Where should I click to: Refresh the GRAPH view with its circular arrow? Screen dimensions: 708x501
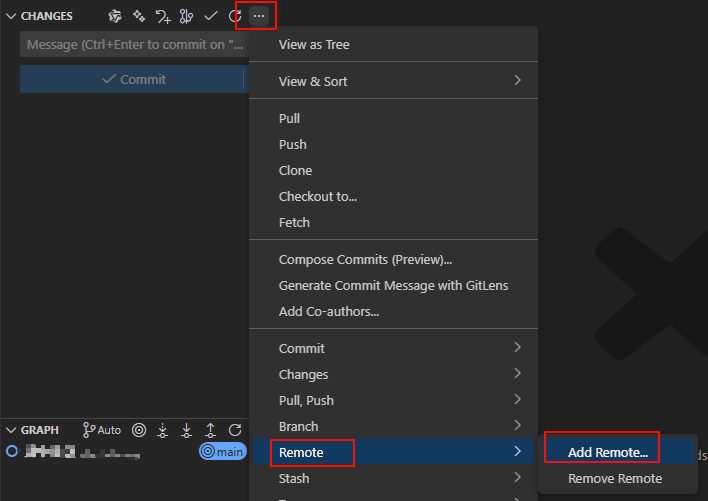point(235,430)
